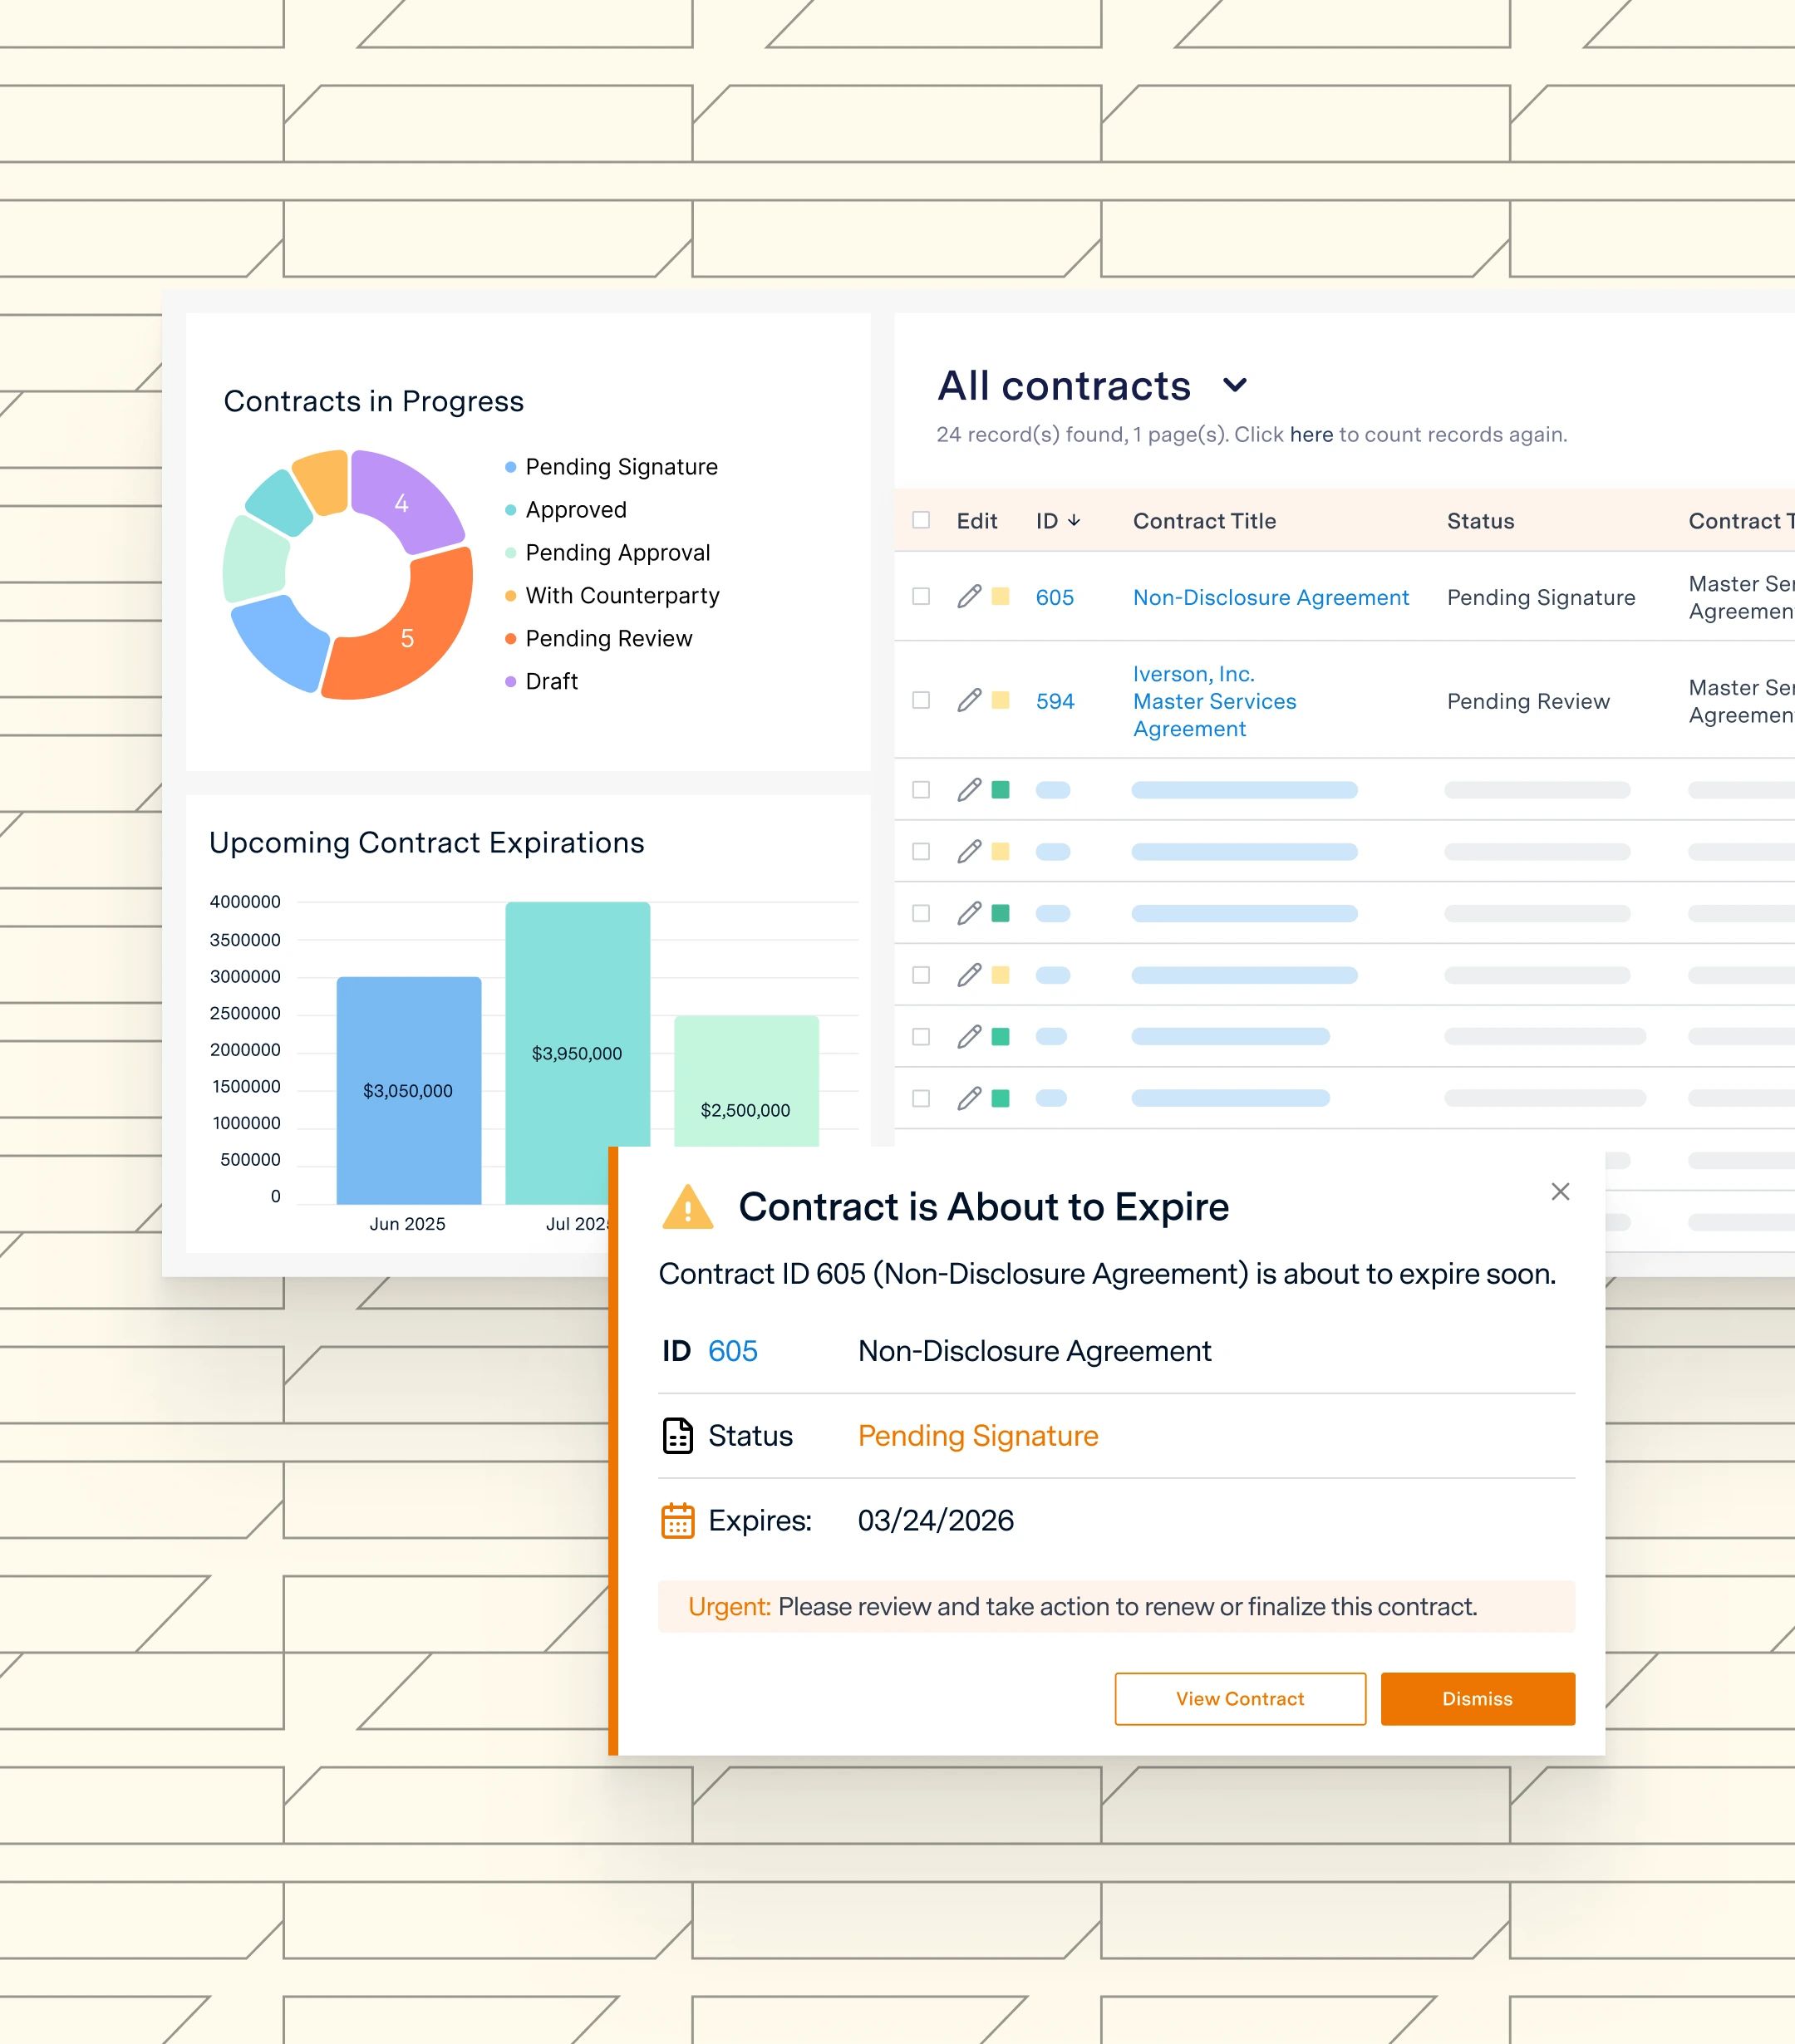
Task: Check the checkbox in the row directly below contract 594
Action: pos(921,790)
